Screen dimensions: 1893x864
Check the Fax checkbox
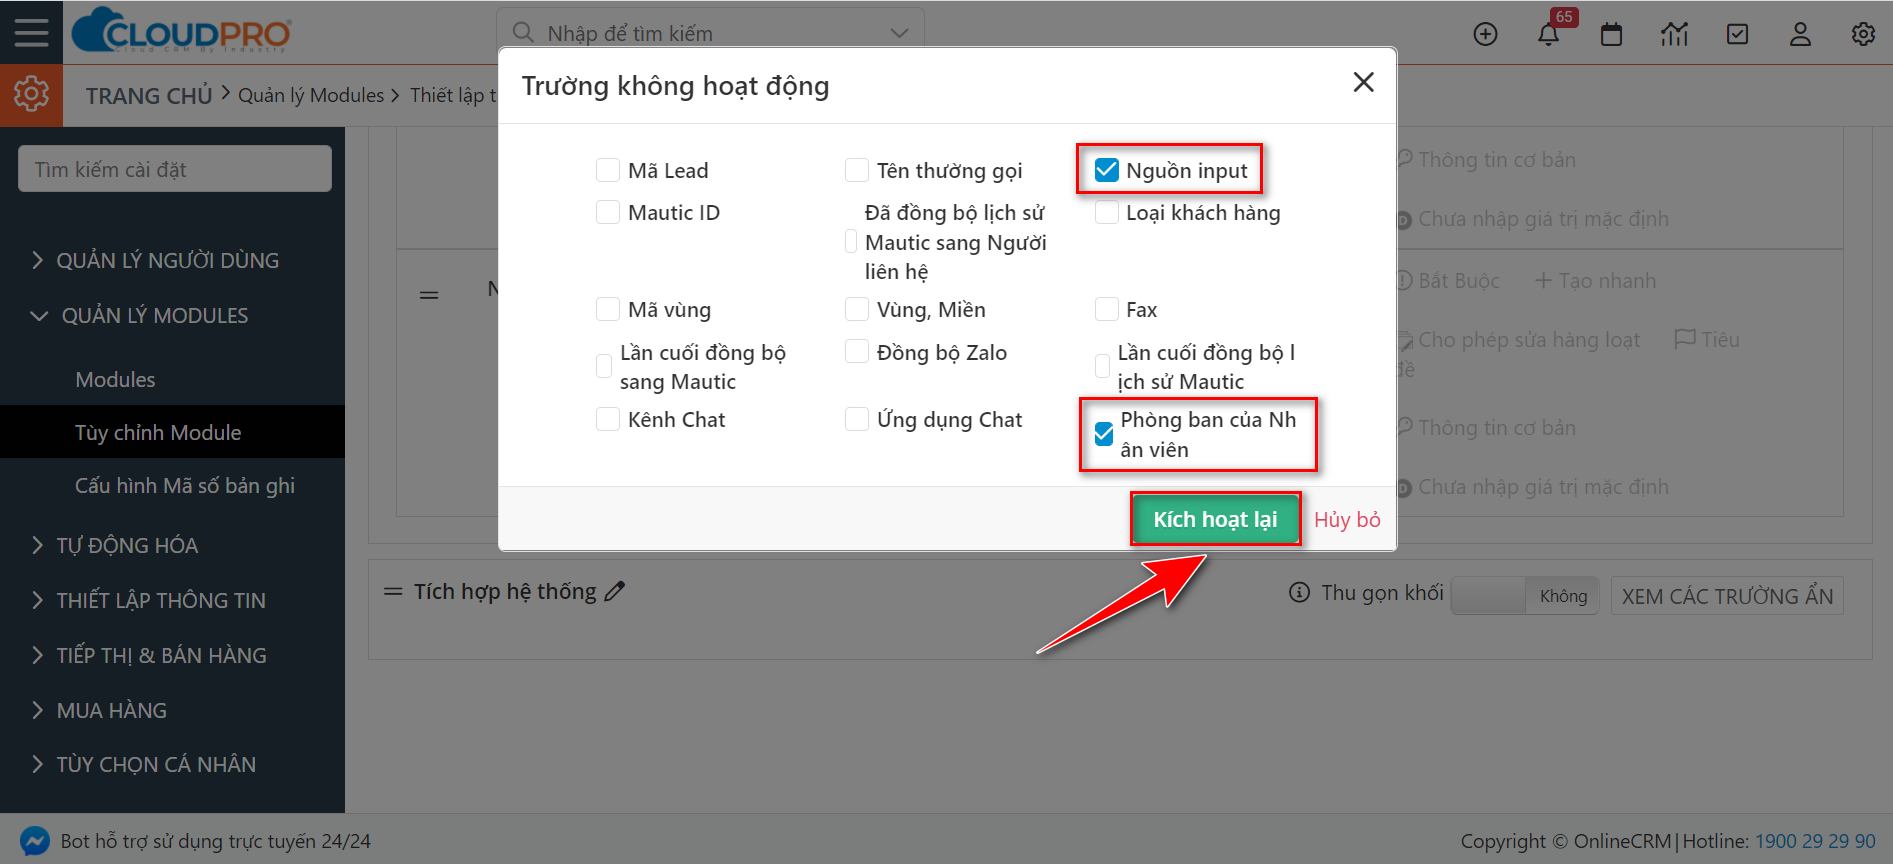[1107, 309]
